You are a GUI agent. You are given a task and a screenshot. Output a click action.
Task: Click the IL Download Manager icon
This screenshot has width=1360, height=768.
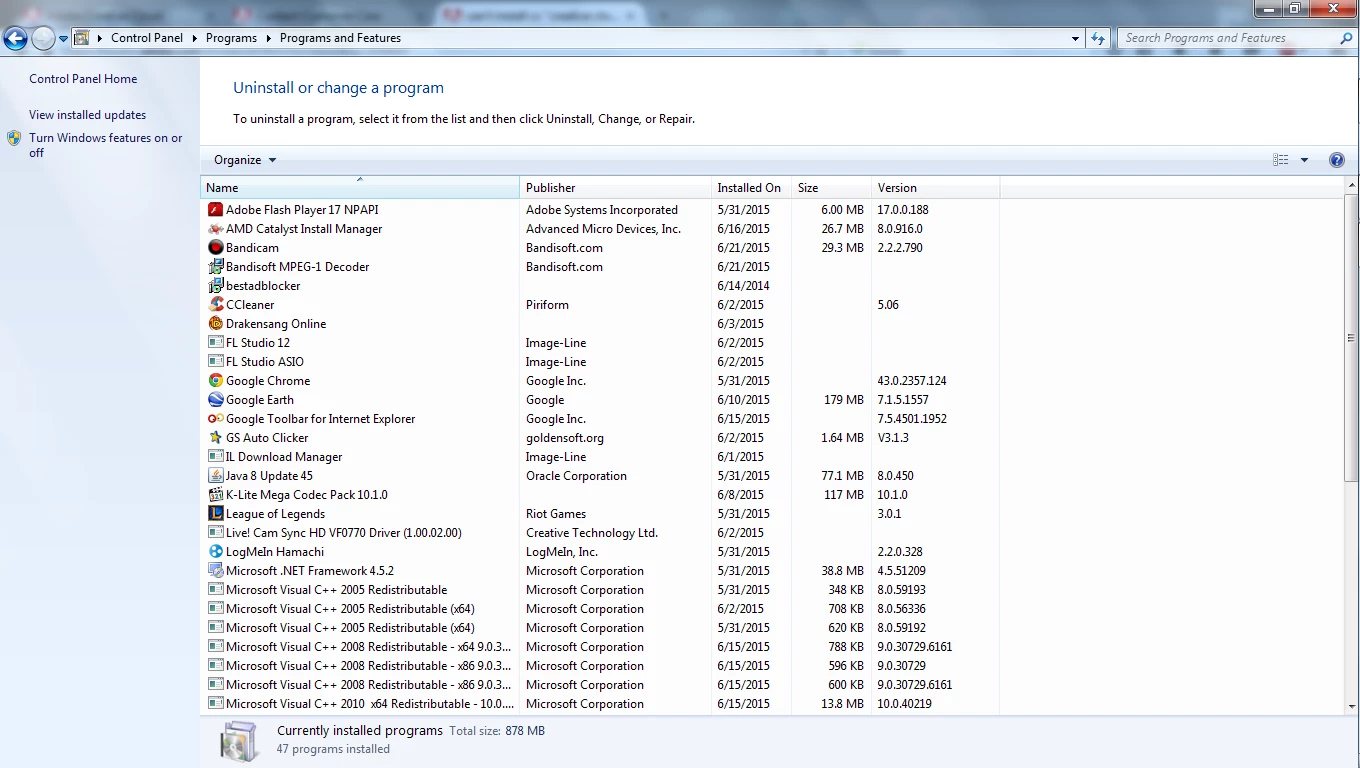pyautogui.click(x=215, y=457)
